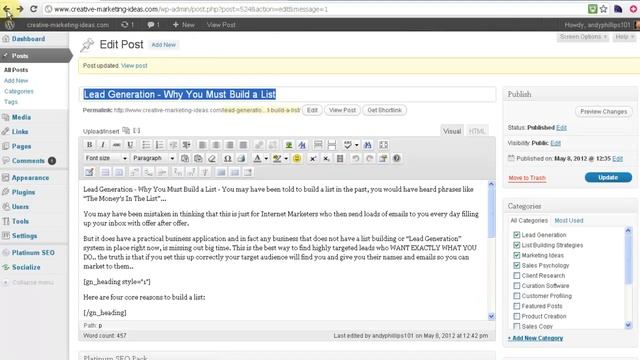
Task: Open the Font size dropdown
Action: pos(106,158)
